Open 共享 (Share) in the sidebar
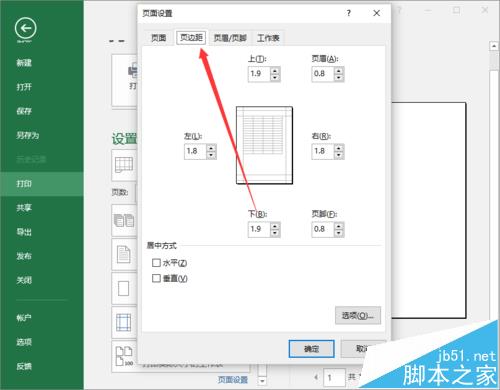Viewport: 500px width, 390px height. click(24, 208)
